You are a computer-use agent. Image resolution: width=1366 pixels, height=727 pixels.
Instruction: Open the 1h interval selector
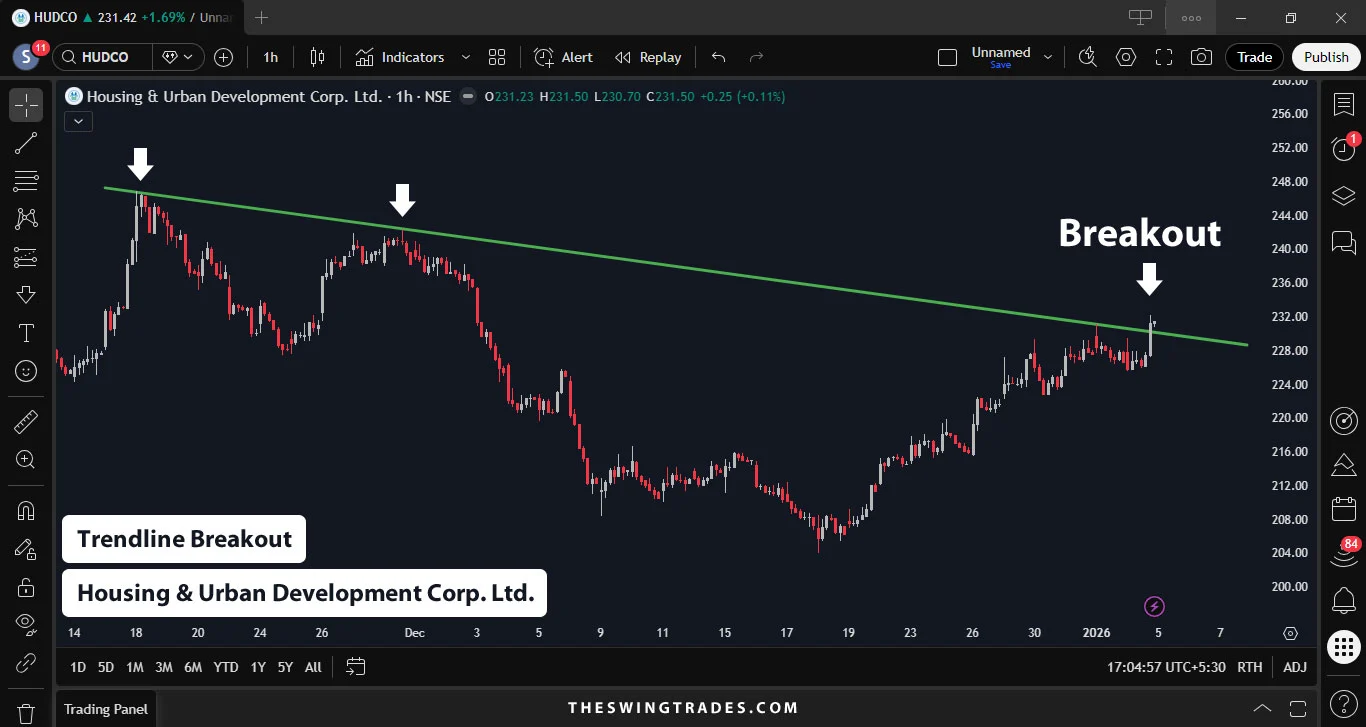271,57
